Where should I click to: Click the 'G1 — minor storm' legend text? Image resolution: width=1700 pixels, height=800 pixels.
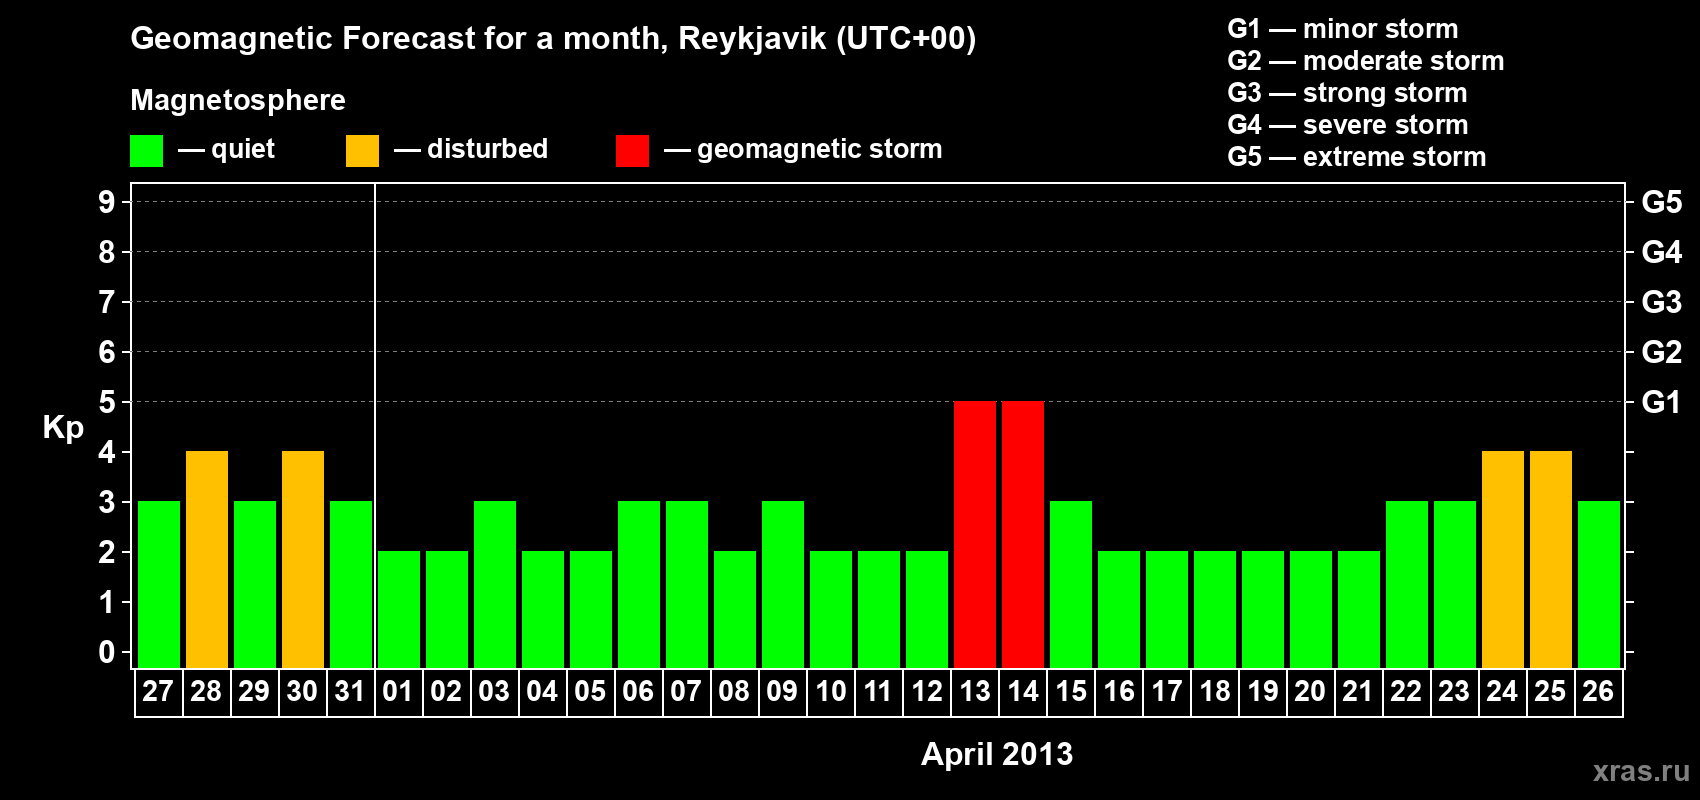[1343, 29]
